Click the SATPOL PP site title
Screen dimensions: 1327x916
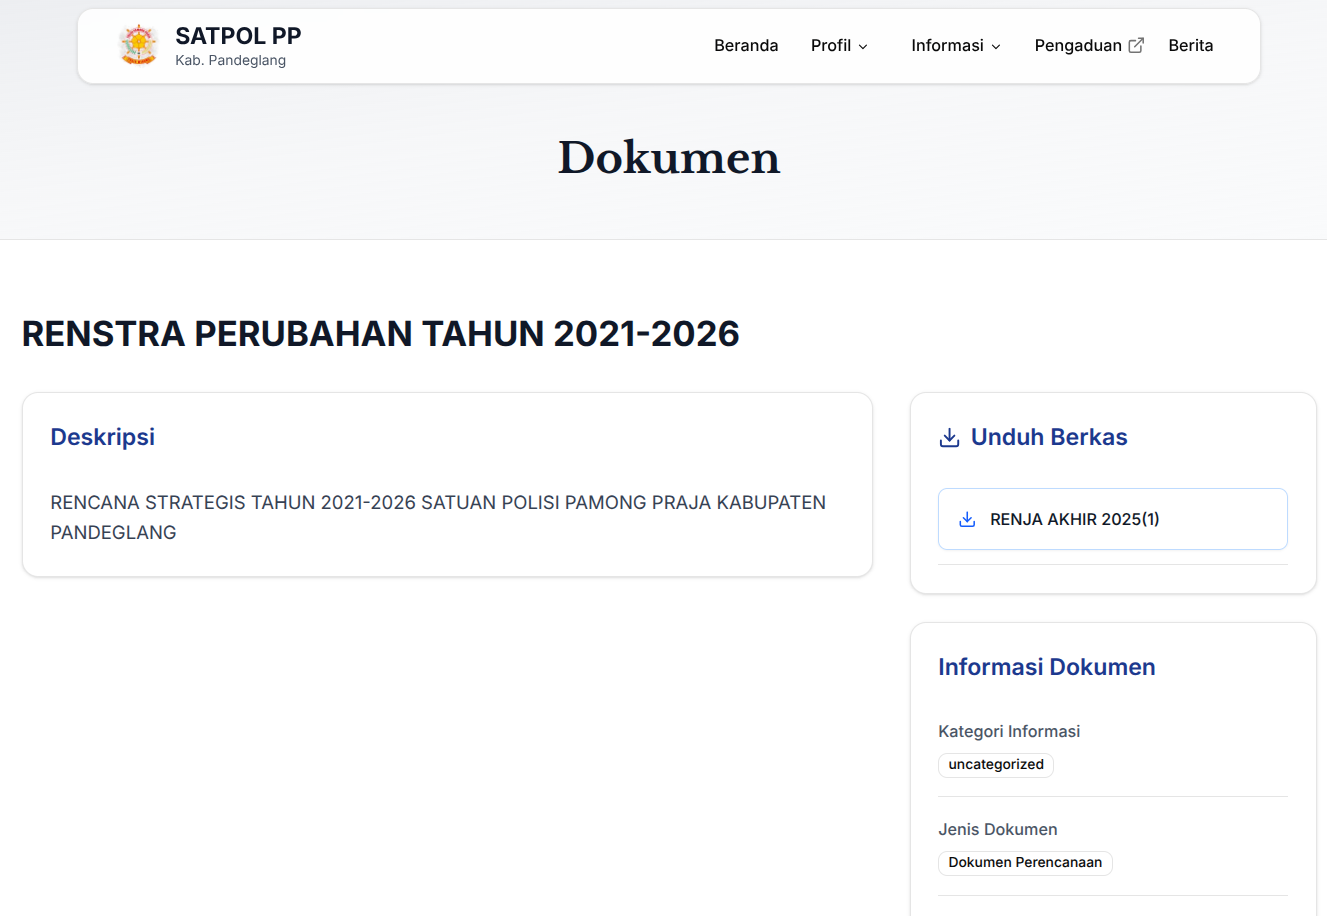(x=238, y=36)
